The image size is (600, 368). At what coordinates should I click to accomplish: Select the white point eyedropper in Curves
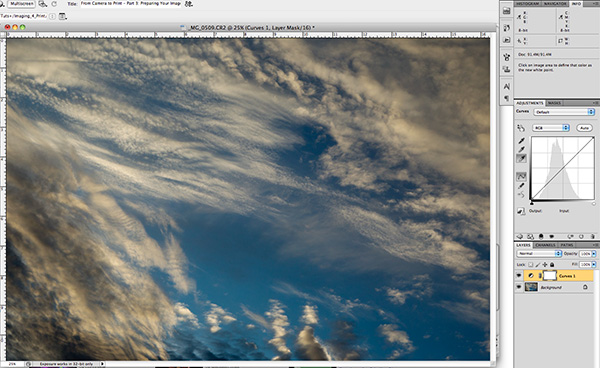tap(522, 158)
